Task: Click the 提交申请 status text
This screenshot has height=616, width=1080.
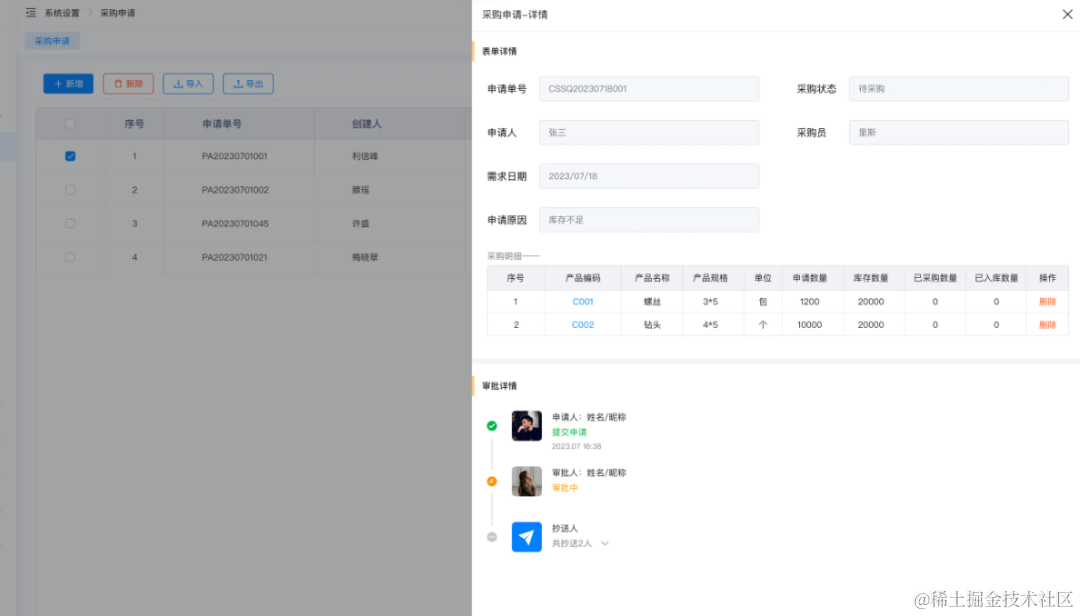Action: 569,432
